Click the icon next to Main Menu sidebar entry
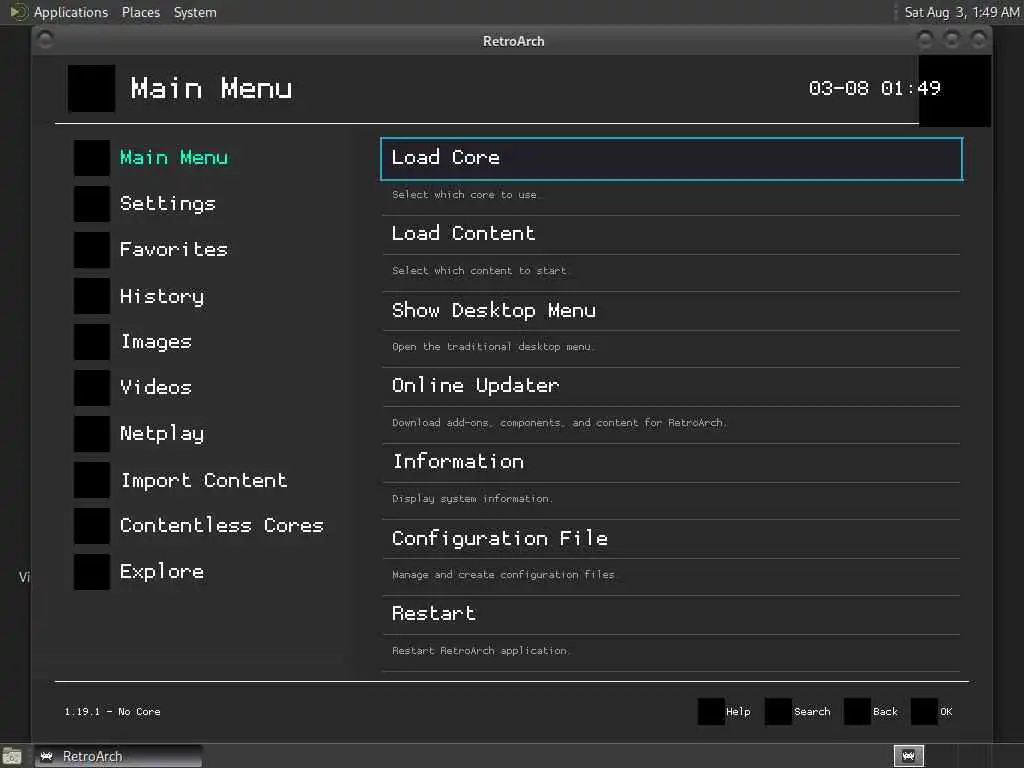The height and width of the screenshot is (768, 1024). coord(91,158)
